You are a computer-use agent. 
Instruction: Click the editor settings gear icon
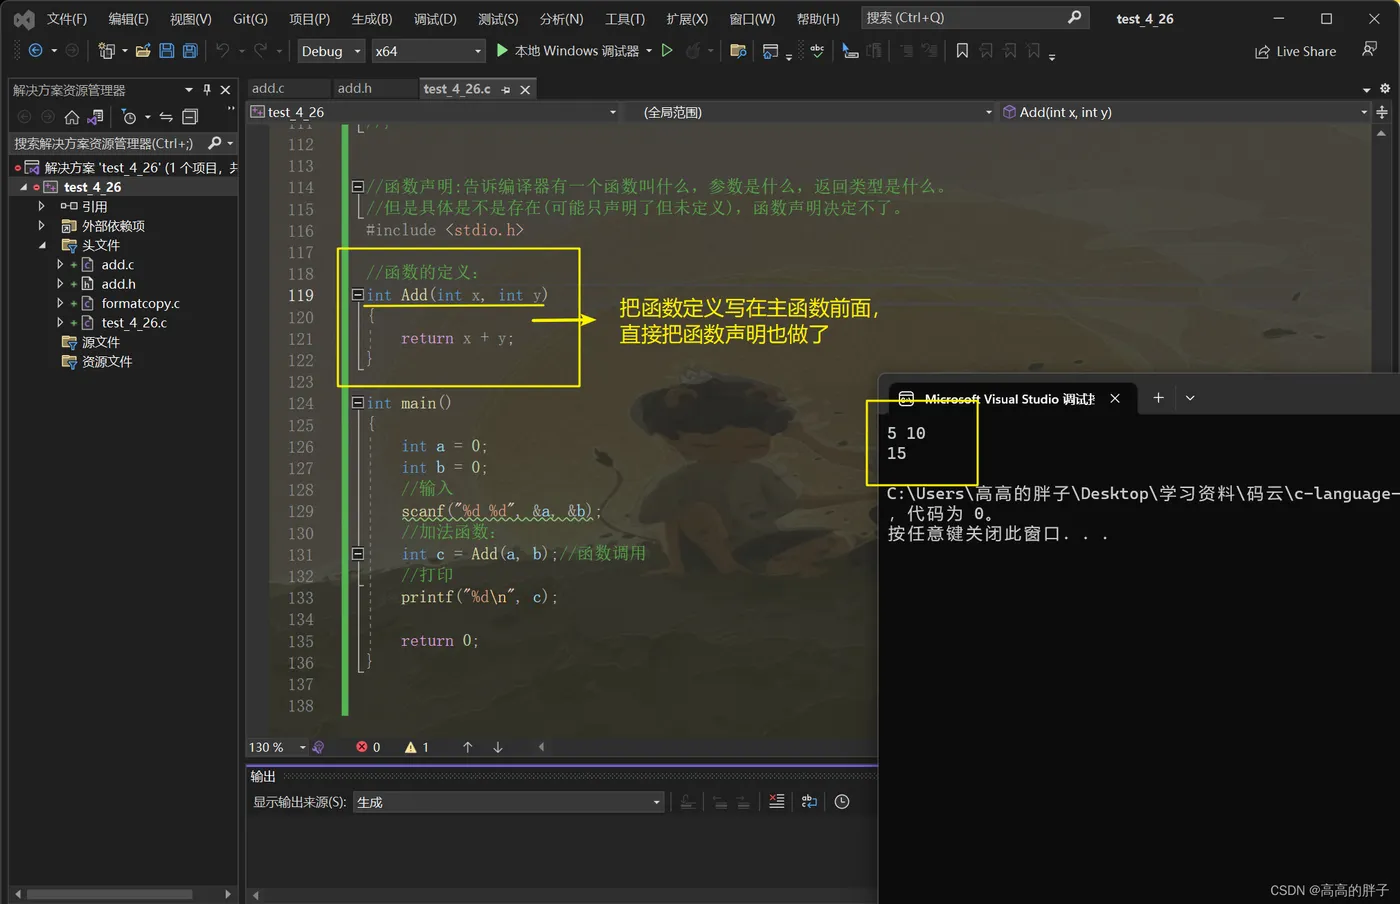coord(1385,88)
